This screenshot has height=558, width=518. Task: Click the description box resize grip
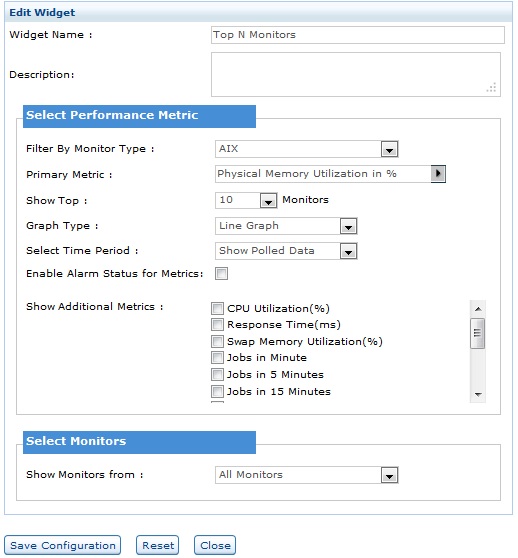pyautogui.click(x=491, y=88)
